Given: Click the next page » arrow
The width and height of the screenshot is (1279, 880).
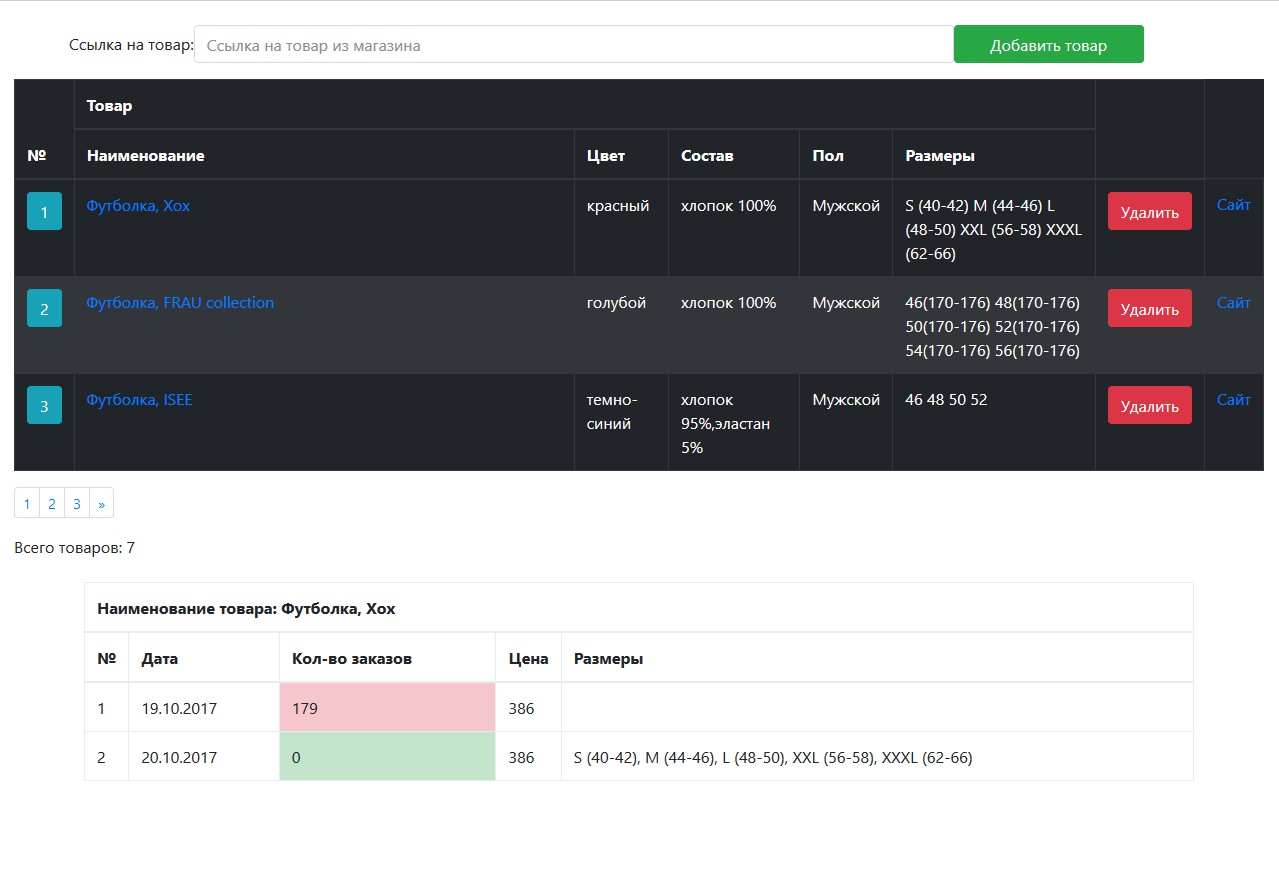Looking at the screenshot, I should pyautogui.click(x=101, y=504).
